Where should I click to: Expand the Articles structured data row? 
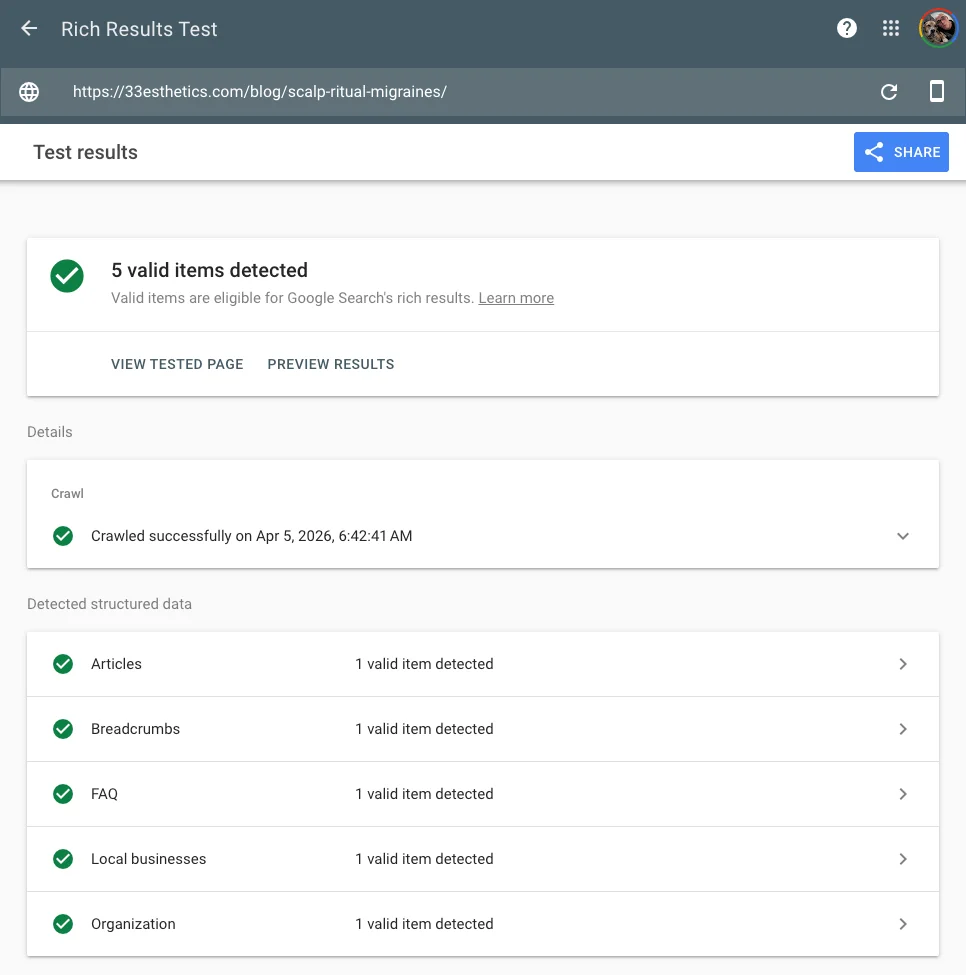903,663
